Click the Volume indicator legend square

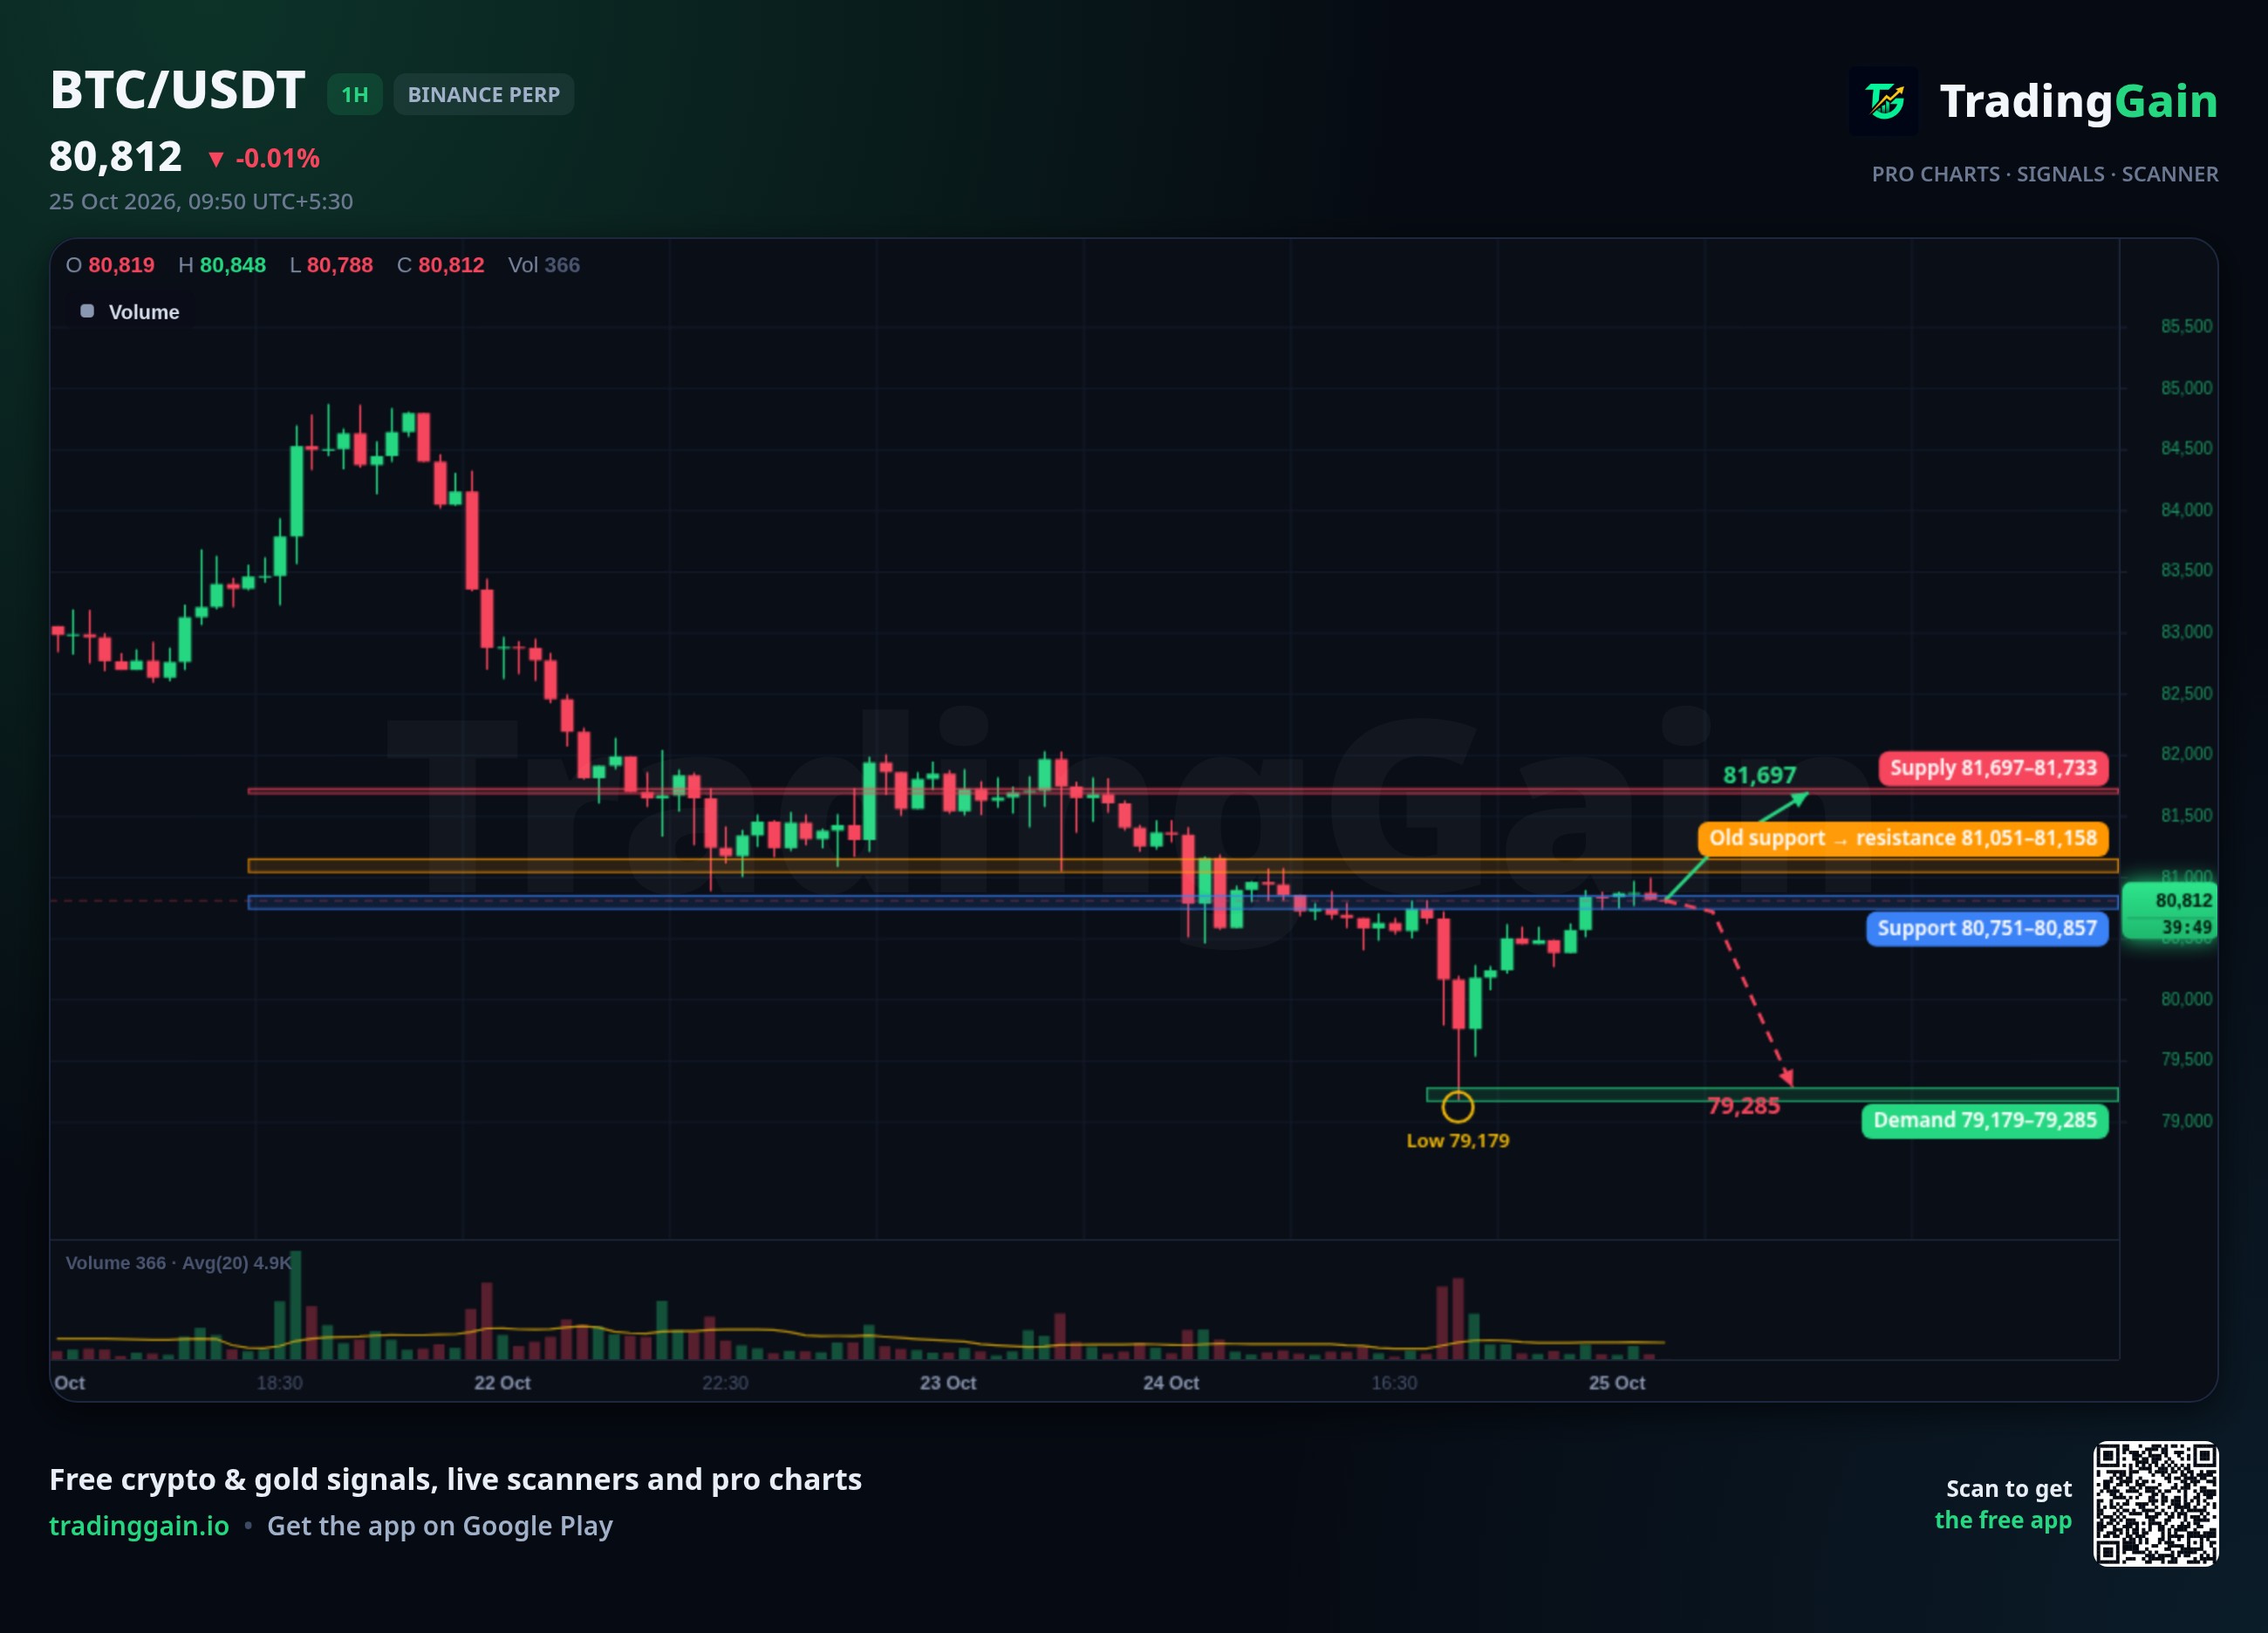coord(87,311)
